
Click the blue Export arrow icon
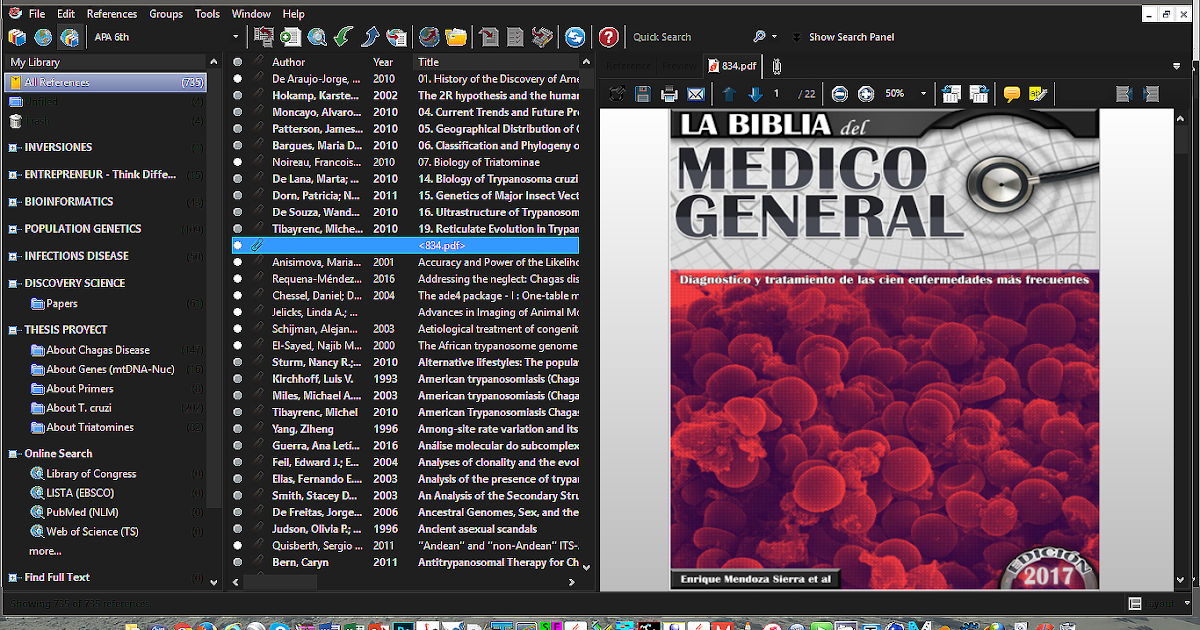coord(370,37)
